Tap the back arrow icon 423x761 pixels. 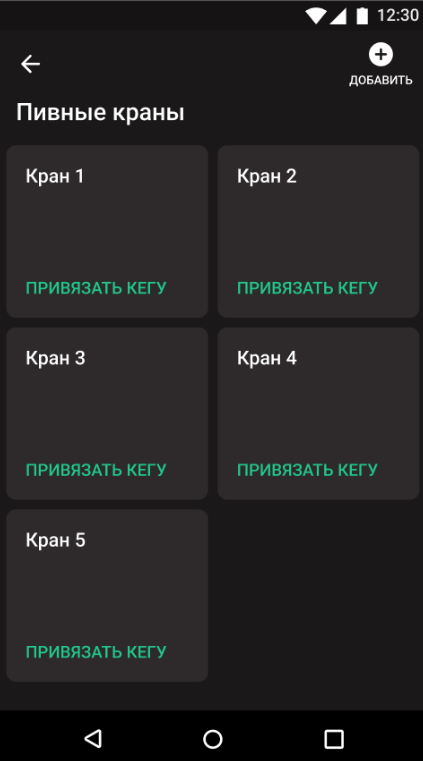point(30,64)
